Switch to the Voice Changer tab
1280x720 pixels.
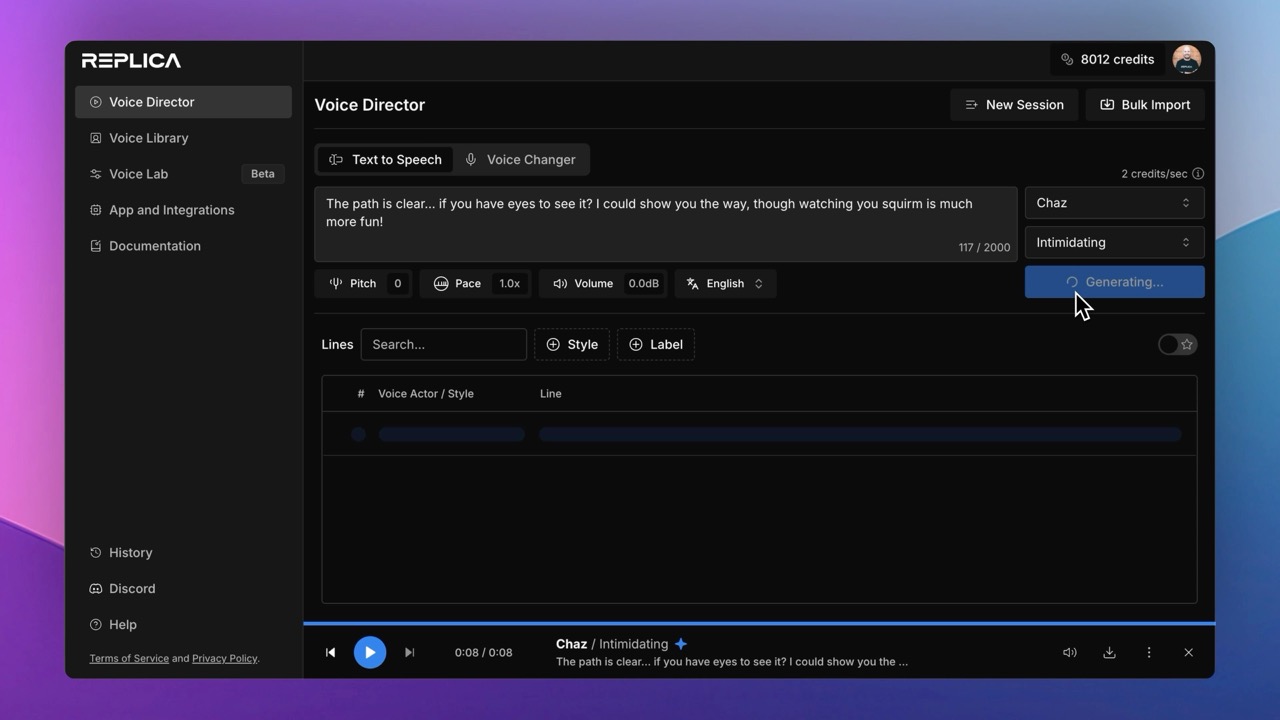521,159
